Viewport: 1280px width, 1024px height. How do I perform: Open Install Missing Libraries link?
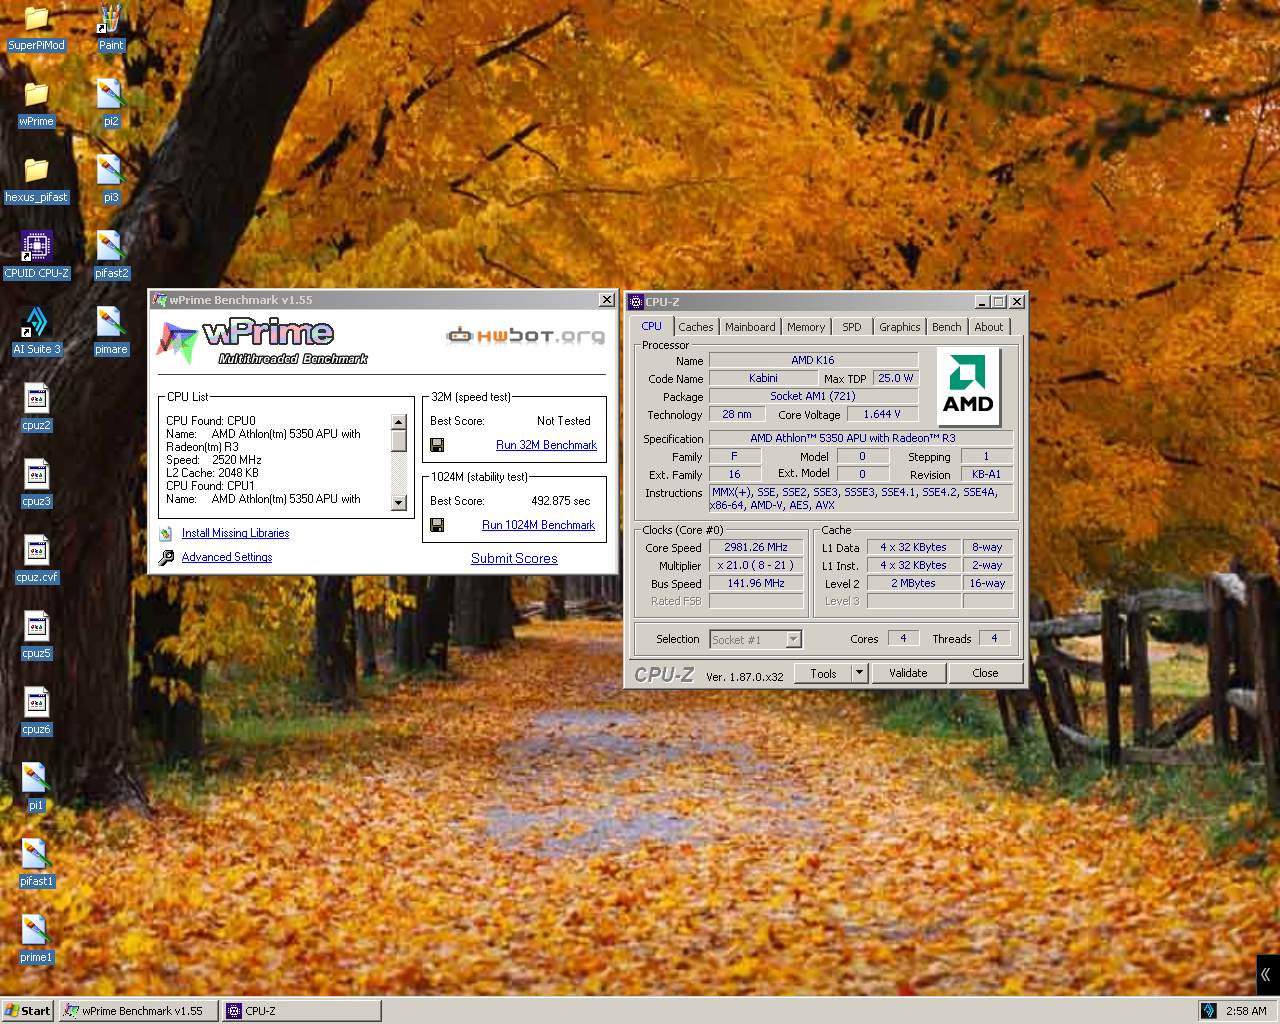point(235,534)
